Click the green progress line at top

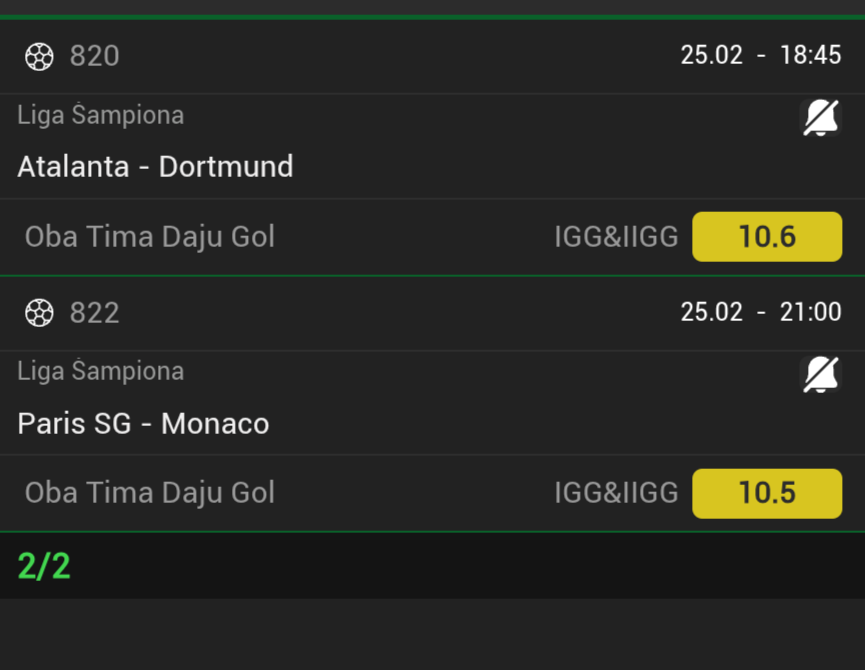pyautogui.click(x=432, y=17)
